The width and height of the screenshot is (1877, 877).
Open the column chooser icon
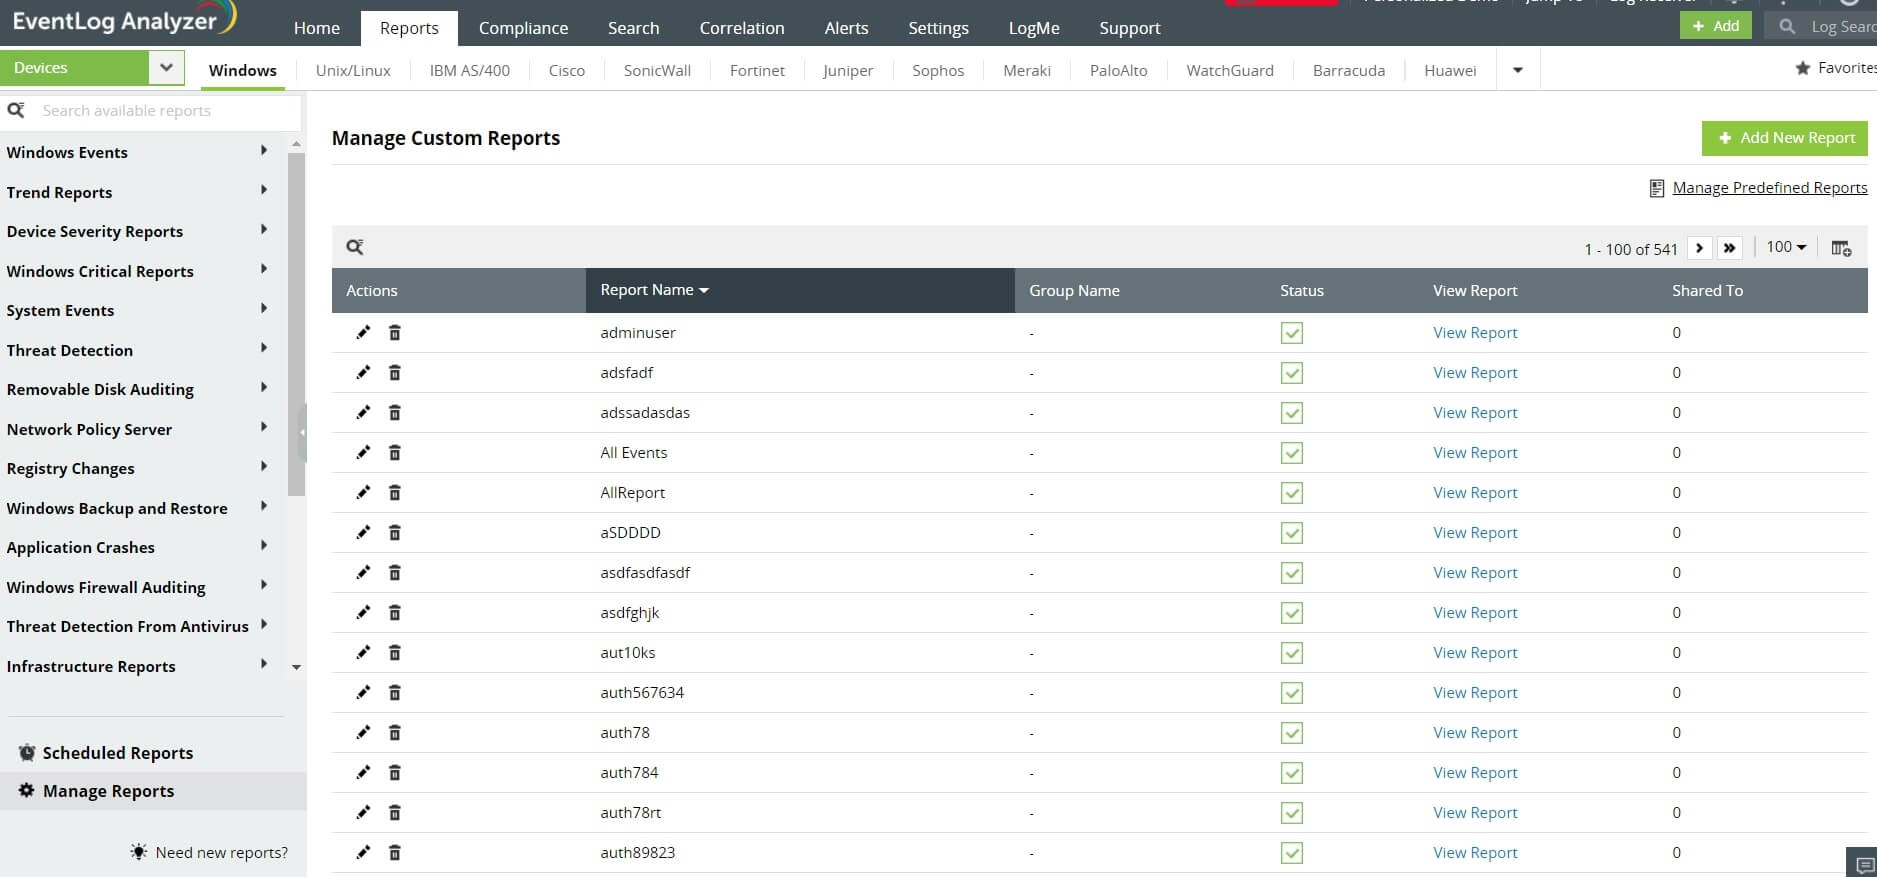[1841, 248]
